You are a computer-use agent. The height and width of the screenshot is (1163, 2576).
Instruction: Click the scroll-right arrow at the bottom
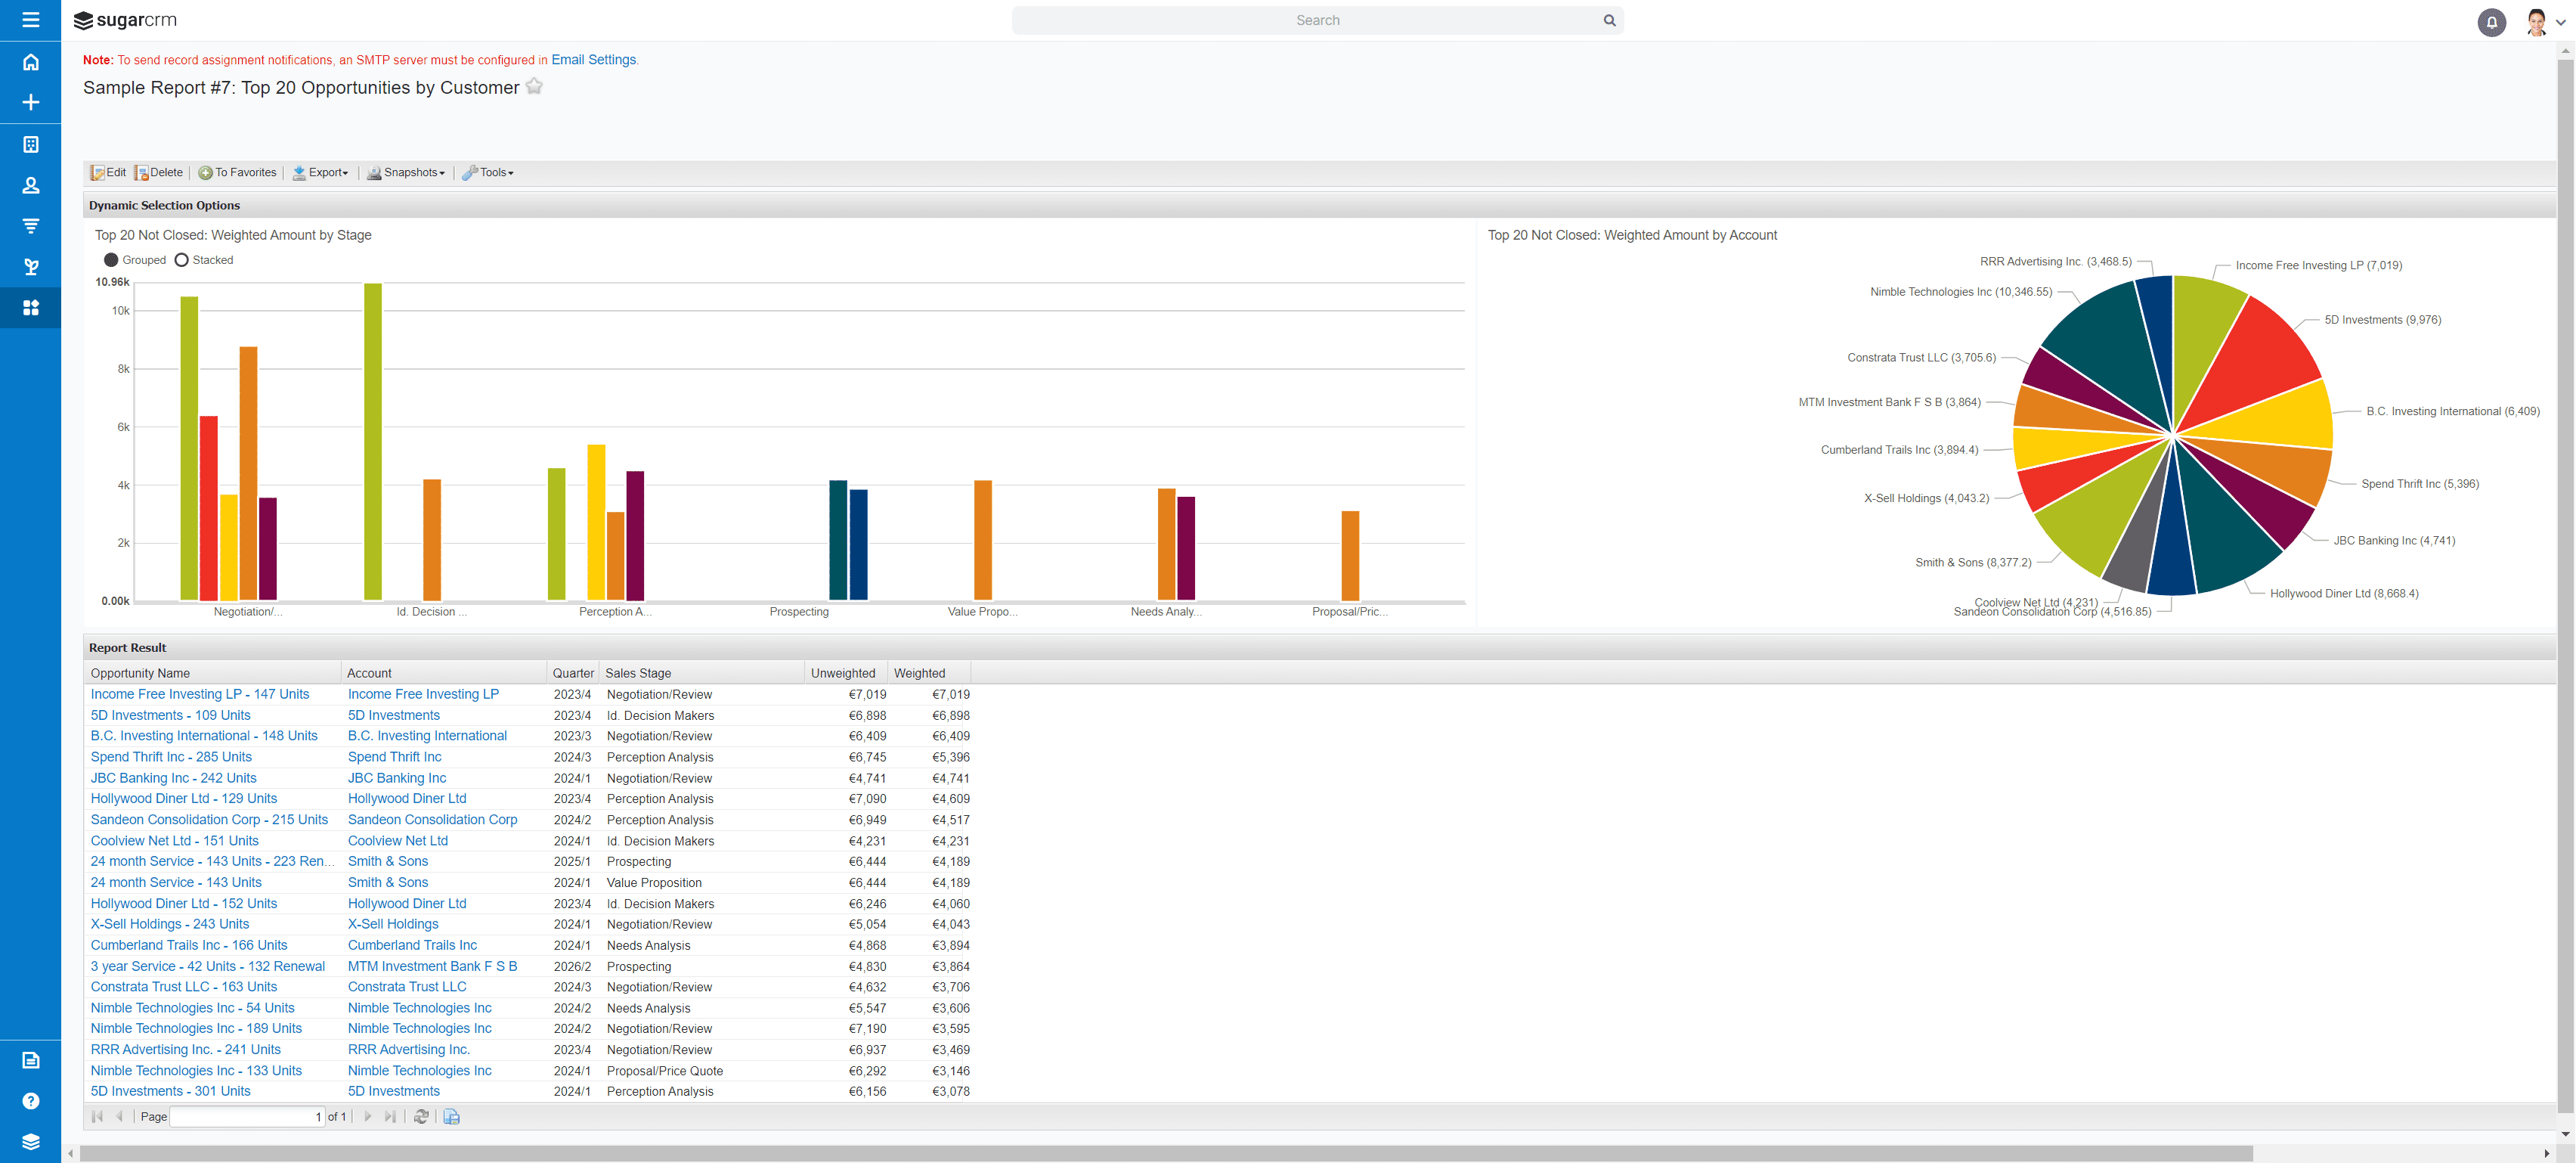click(x=2546, y=1153)
